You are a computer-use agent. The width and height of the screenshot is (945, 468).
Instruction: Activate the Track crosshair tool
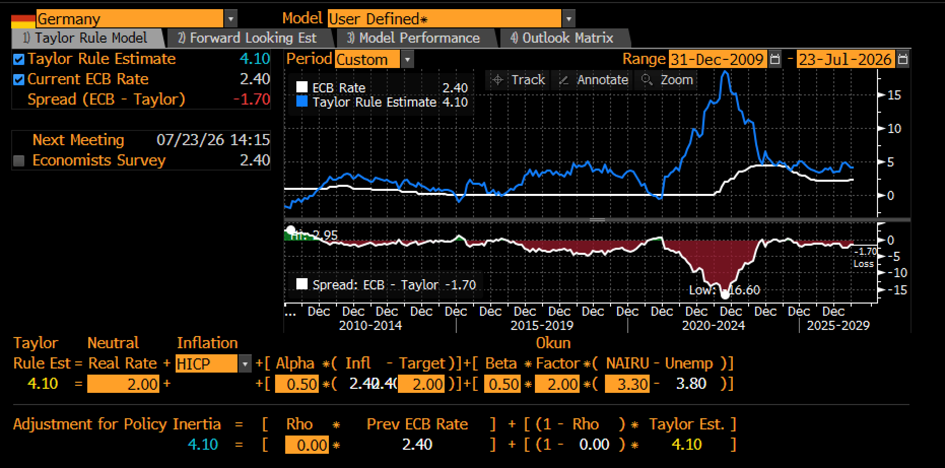pos(518,80)
